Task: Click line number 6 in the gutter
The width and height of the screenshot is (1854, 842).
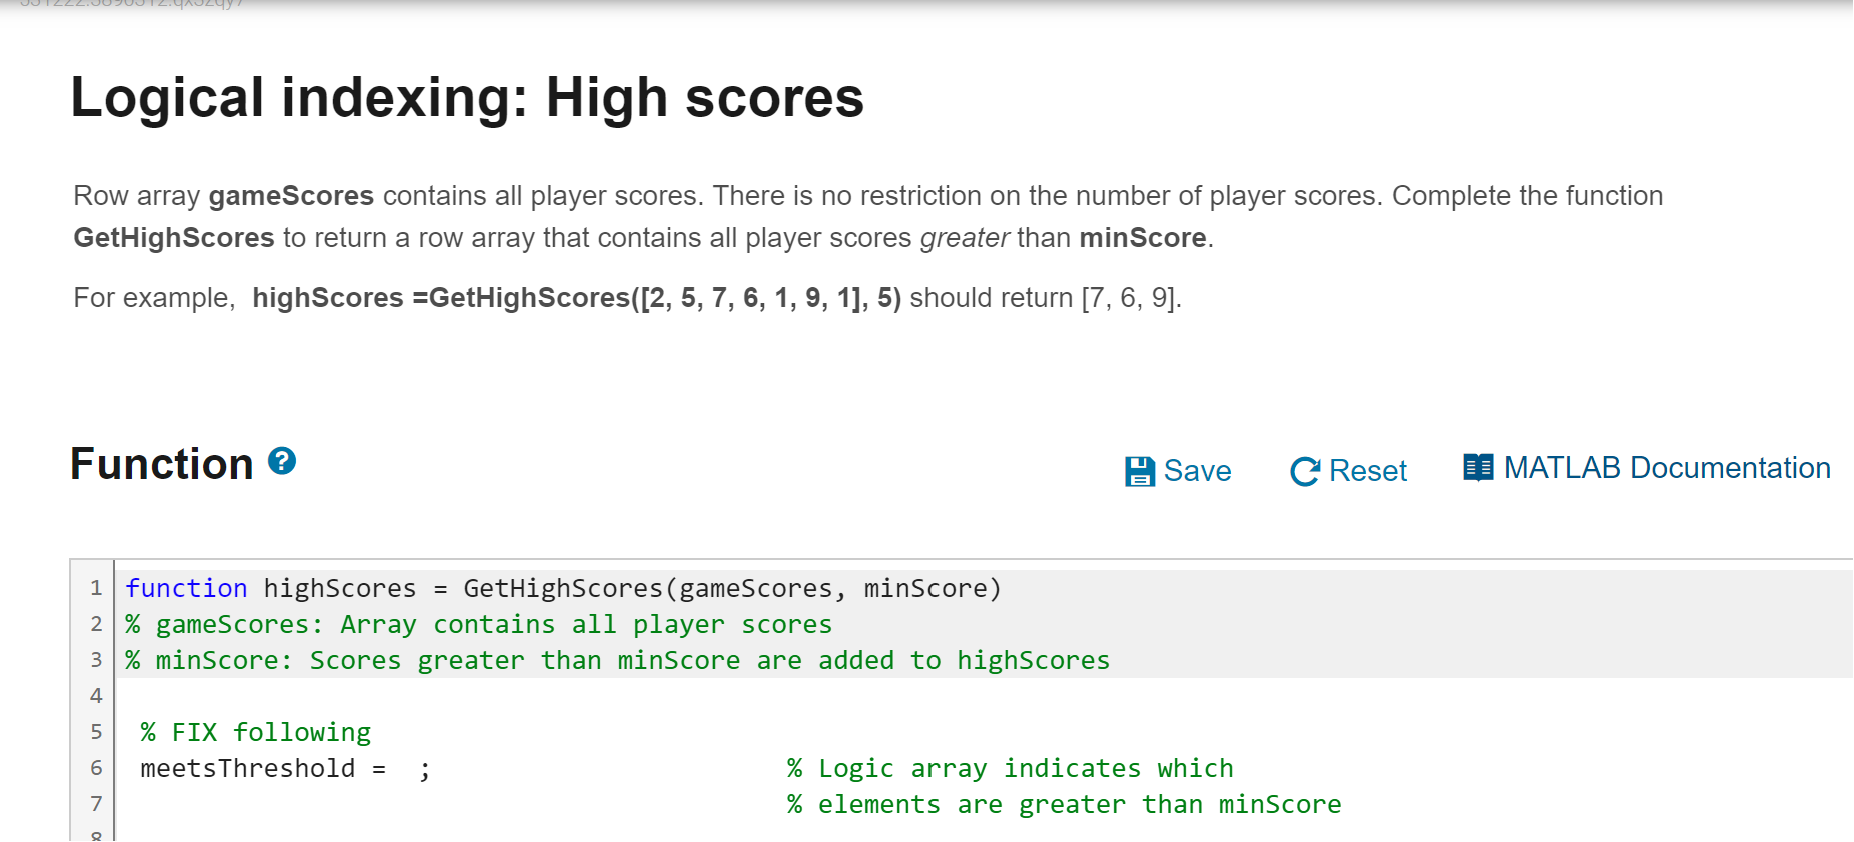Action: (96, 768)
